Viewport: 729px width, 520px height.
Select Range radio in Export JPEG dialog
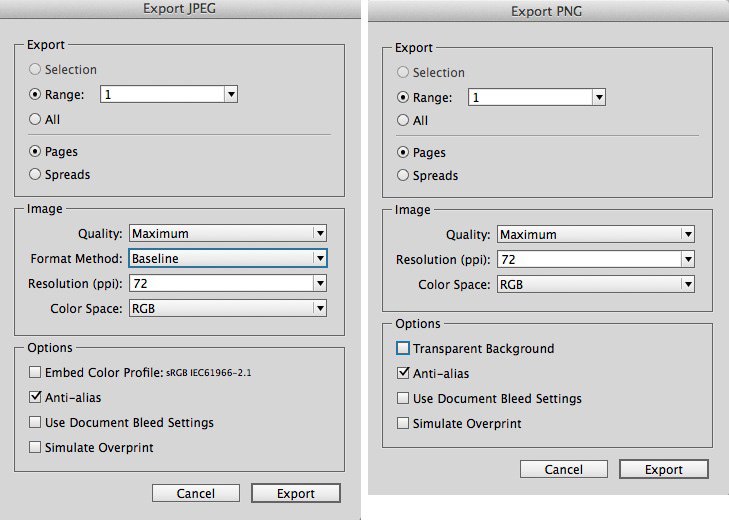(35, 94)
